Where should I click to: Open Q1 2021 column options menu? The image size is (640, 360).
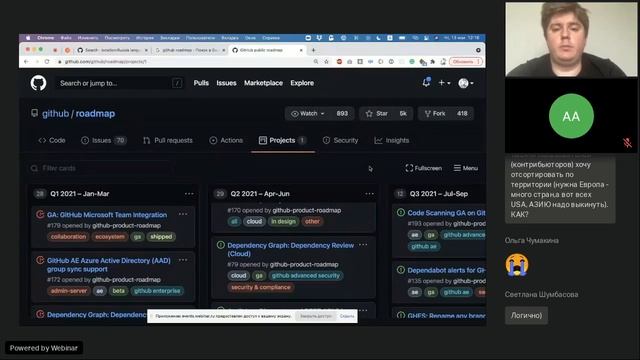tap(189, 194)
